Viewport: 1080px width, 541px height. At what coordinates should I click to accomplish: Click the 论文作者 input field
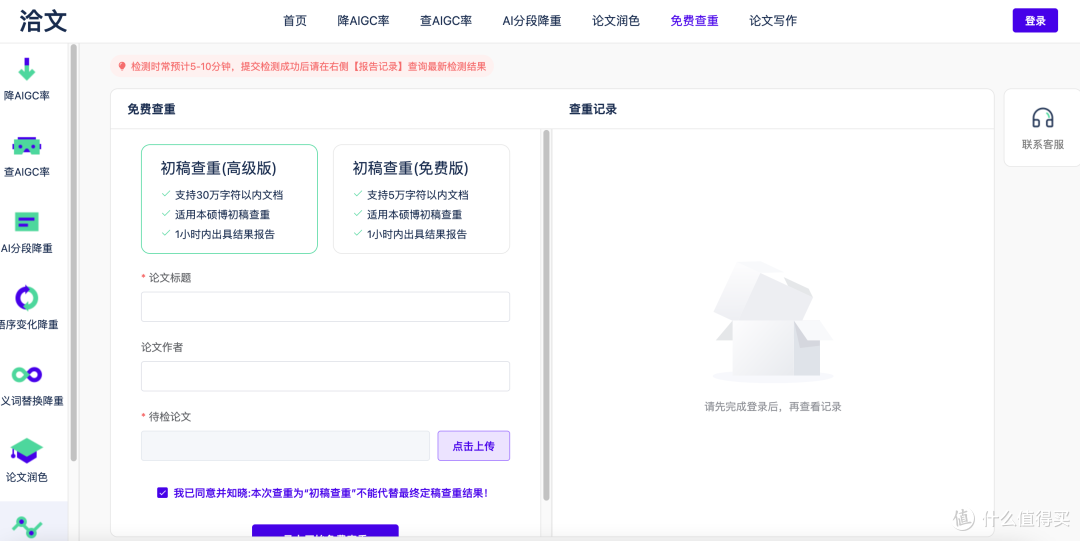(x=325, y=376)
